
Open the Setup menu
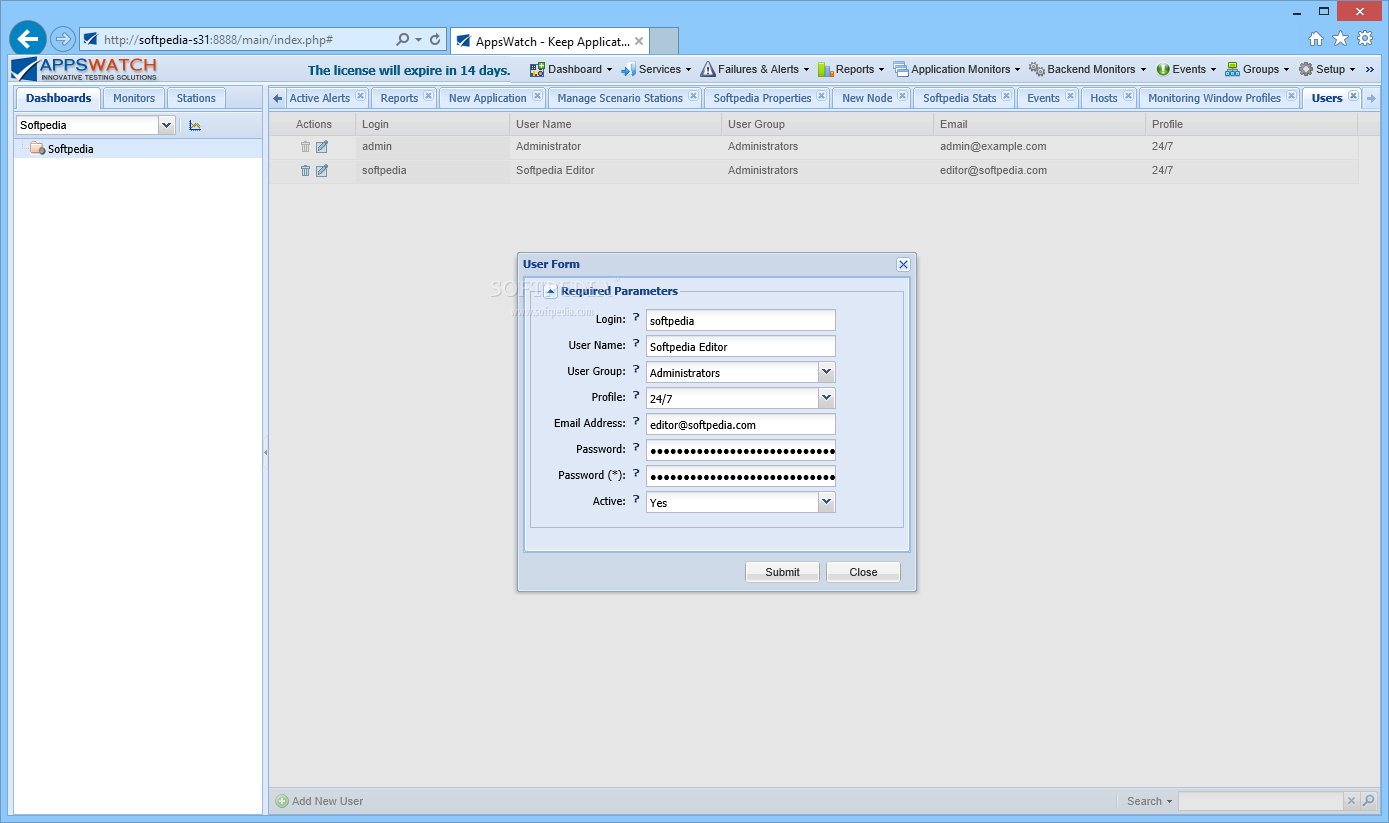(1327, 69)
